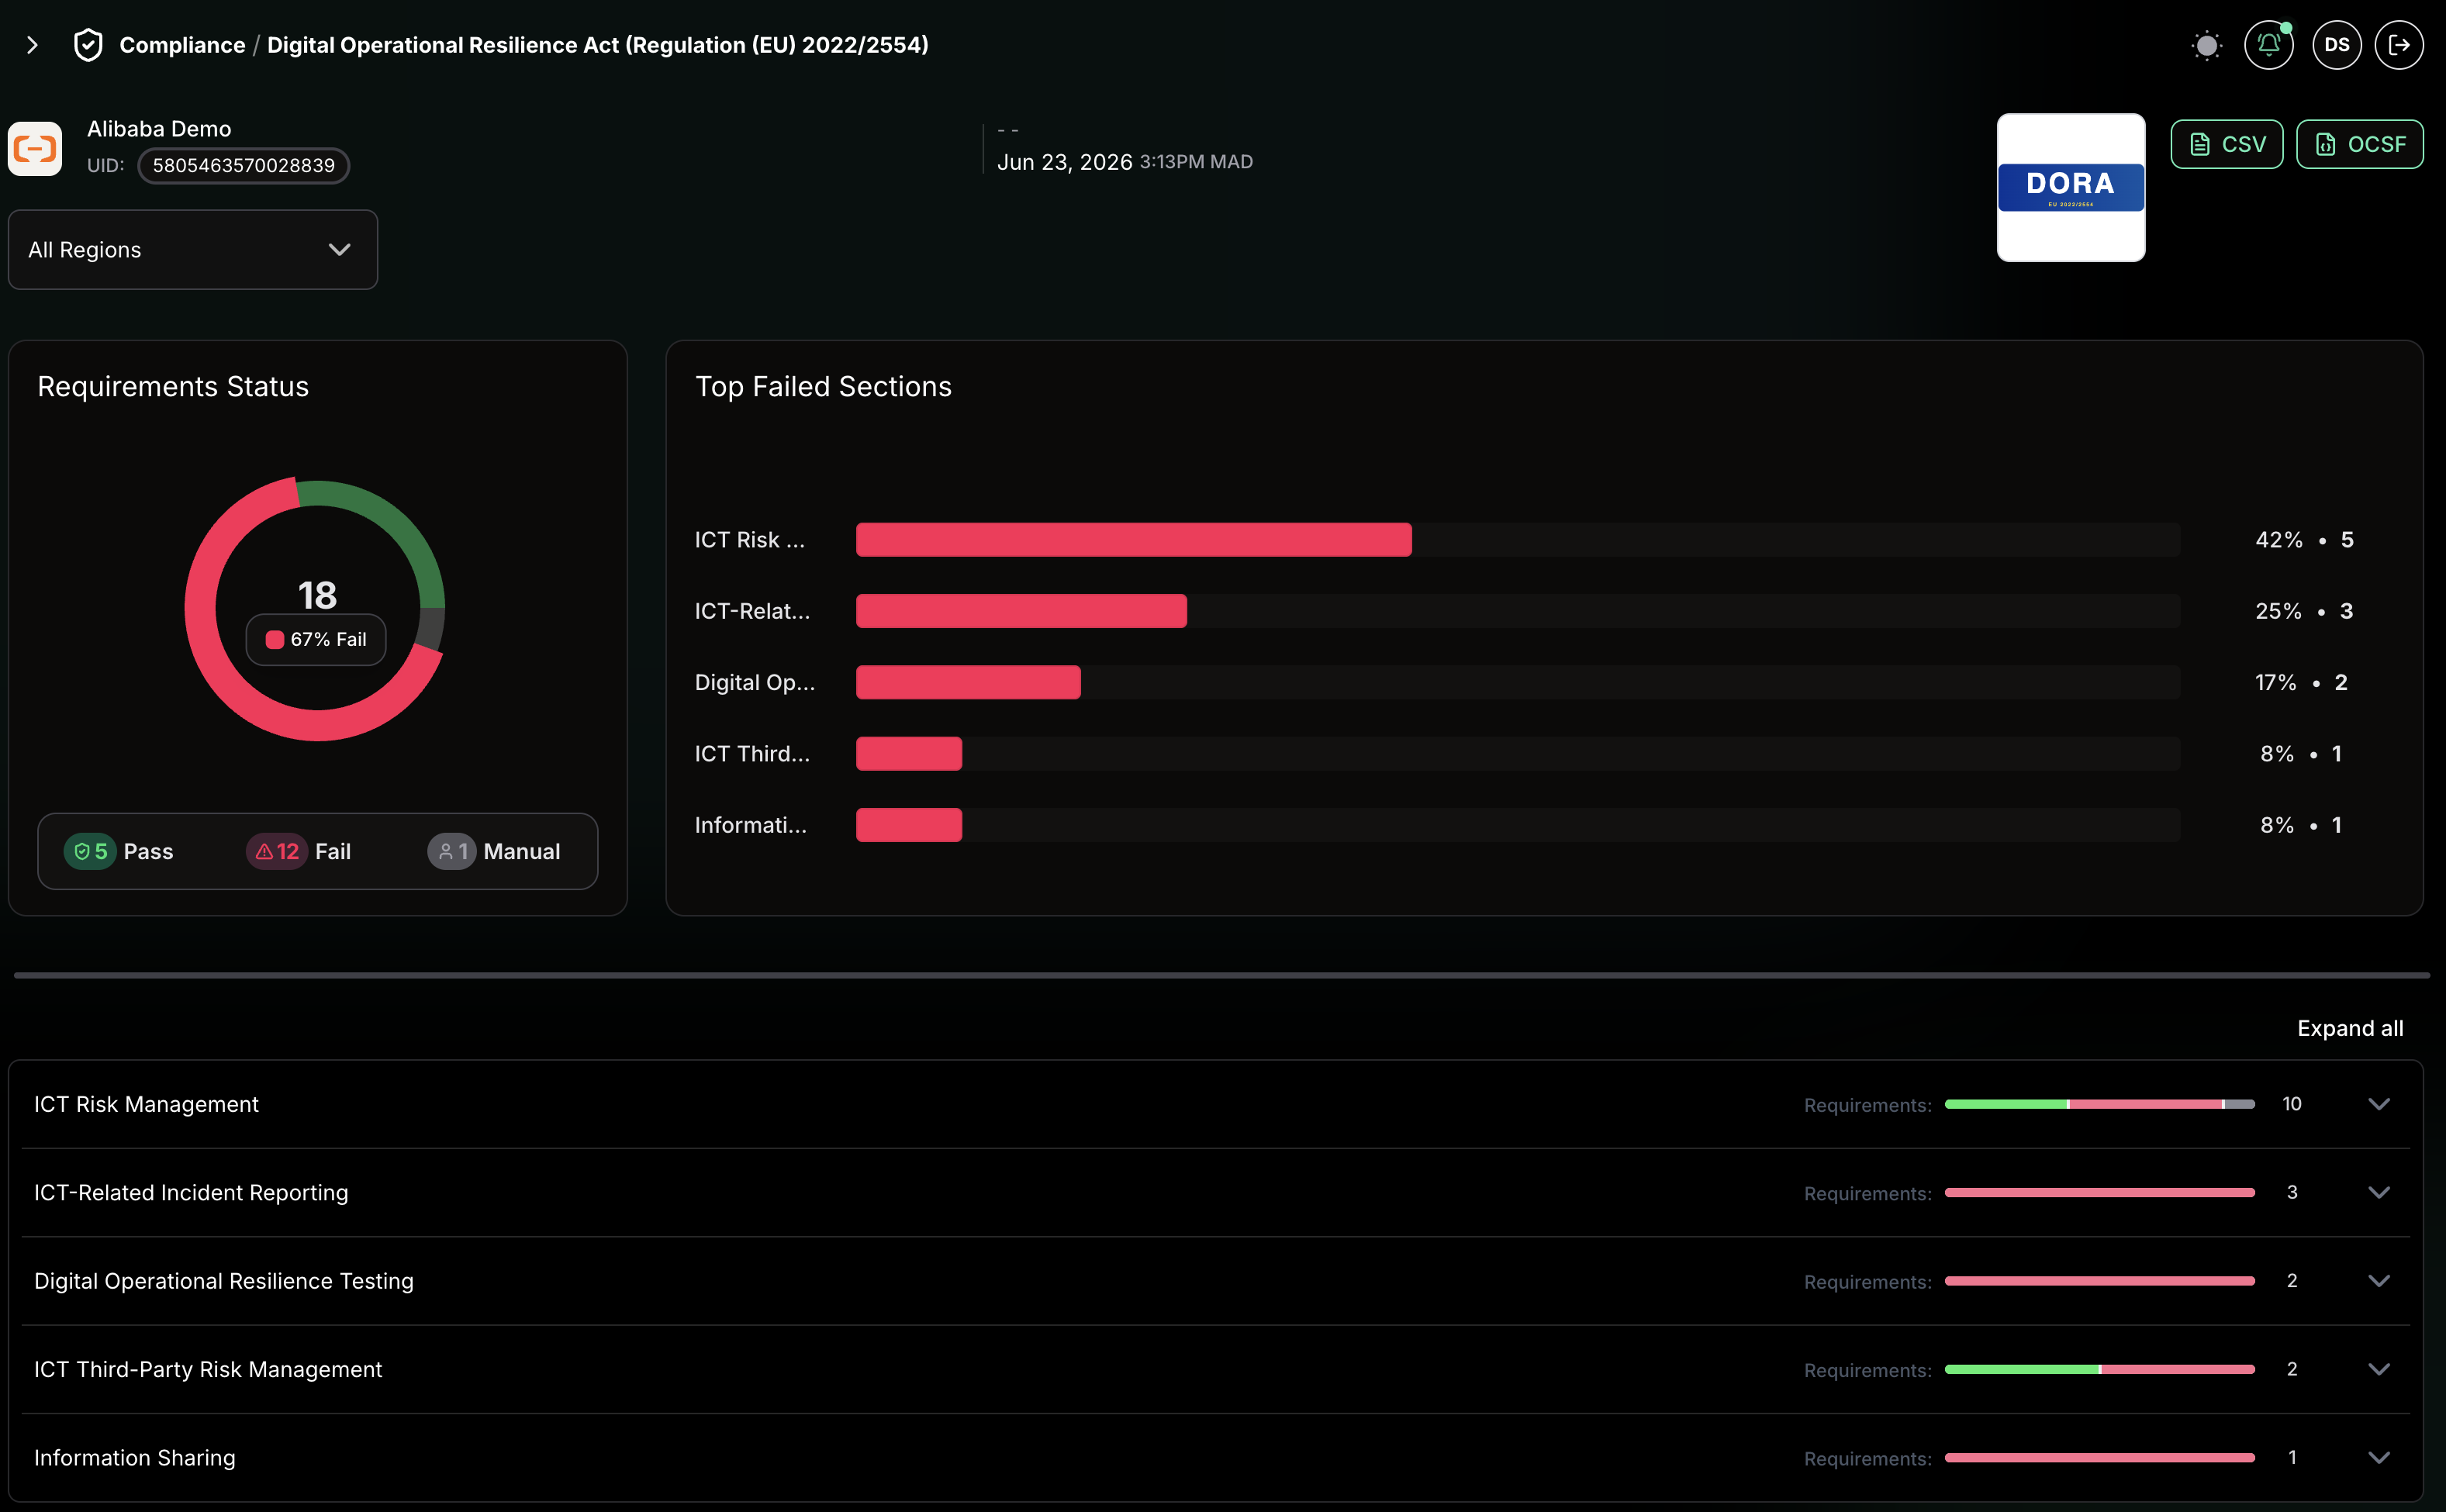Click the Alibaba Cloud provider logo
Viewport: 2446px width, 1512px height.
[x=35, y=149]
